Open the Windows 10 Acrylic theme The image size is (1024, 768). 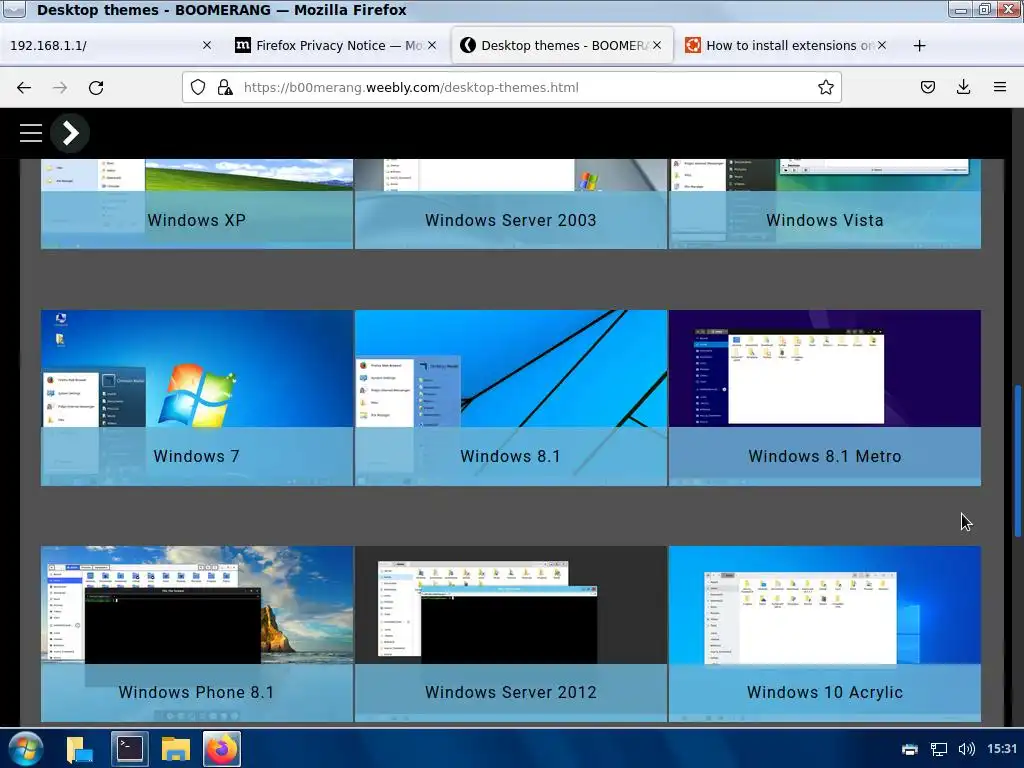[825, 634]
